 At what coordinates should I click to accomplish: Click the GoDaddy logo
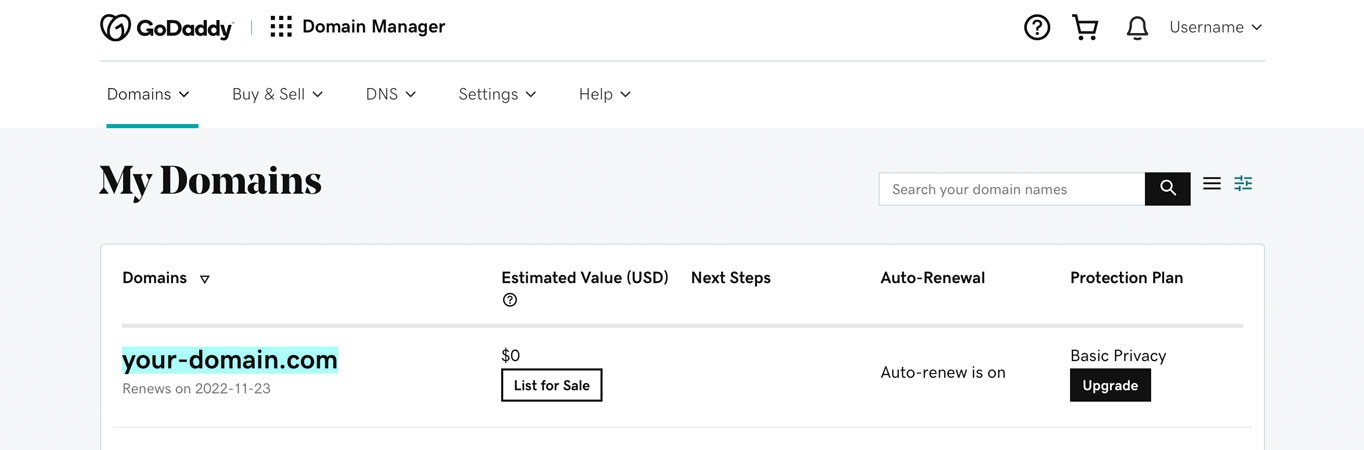pyautogui.click(x=166, y=27)
